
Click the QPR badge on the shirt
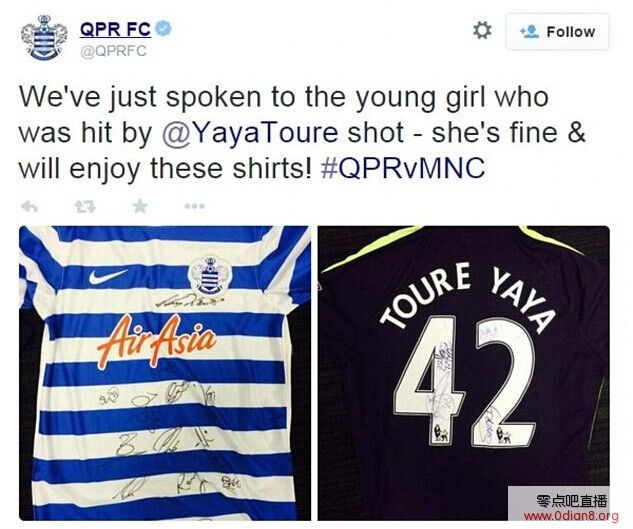tap(209, 276)
